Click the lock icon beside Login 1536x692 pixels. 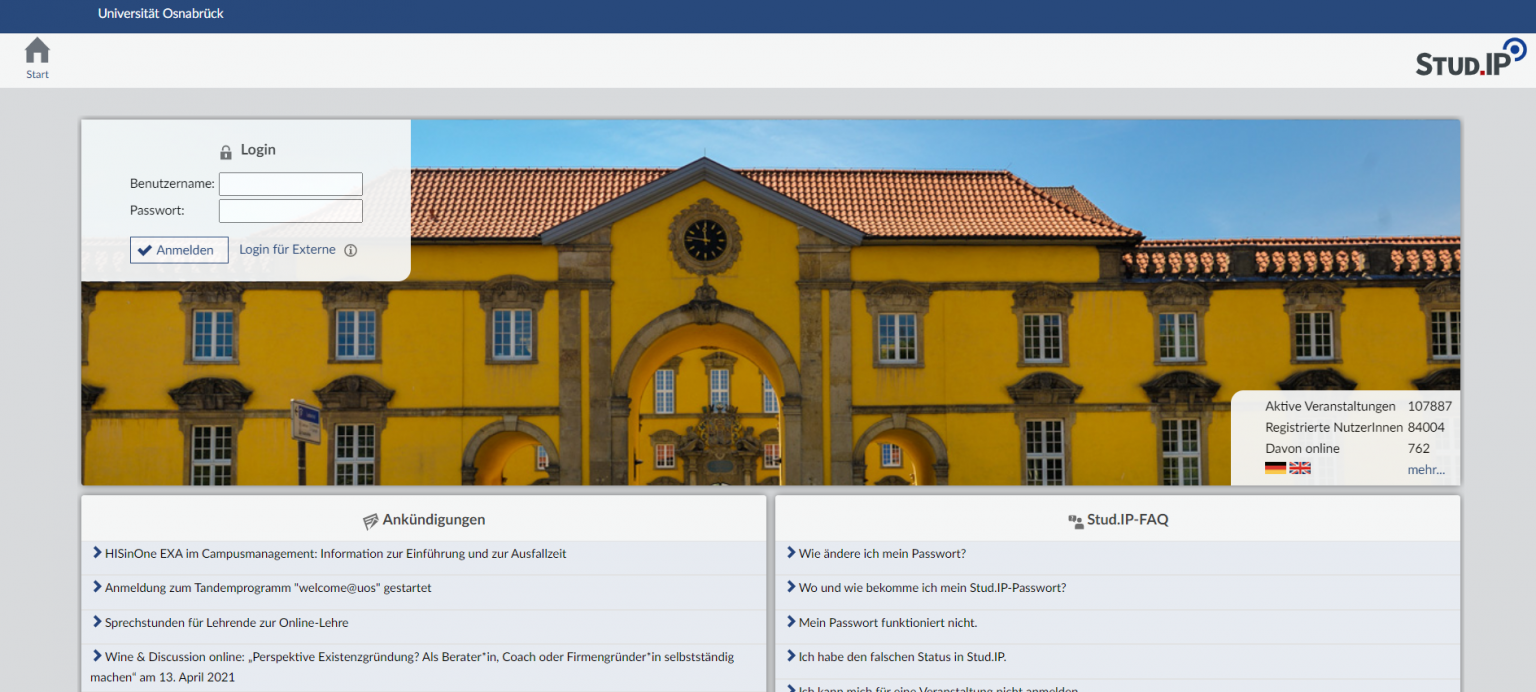[x=225, y=150]
